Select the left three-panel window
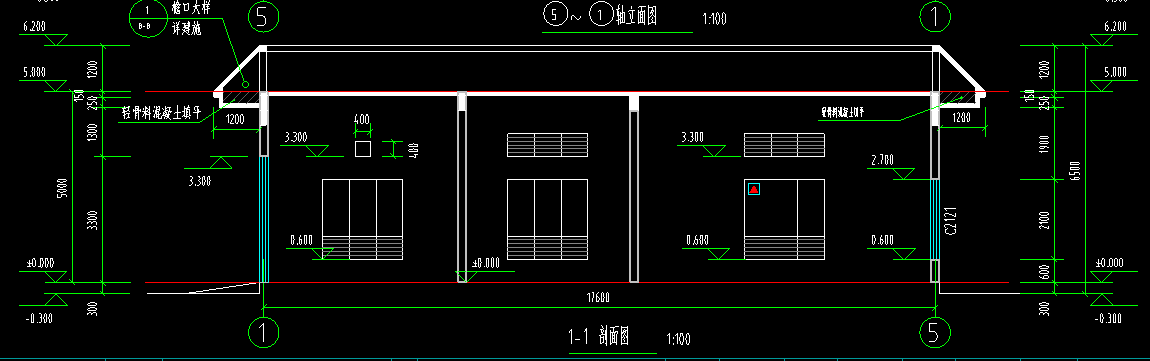The width and height of the screenshot is (1150, 361). coord(362,219)
